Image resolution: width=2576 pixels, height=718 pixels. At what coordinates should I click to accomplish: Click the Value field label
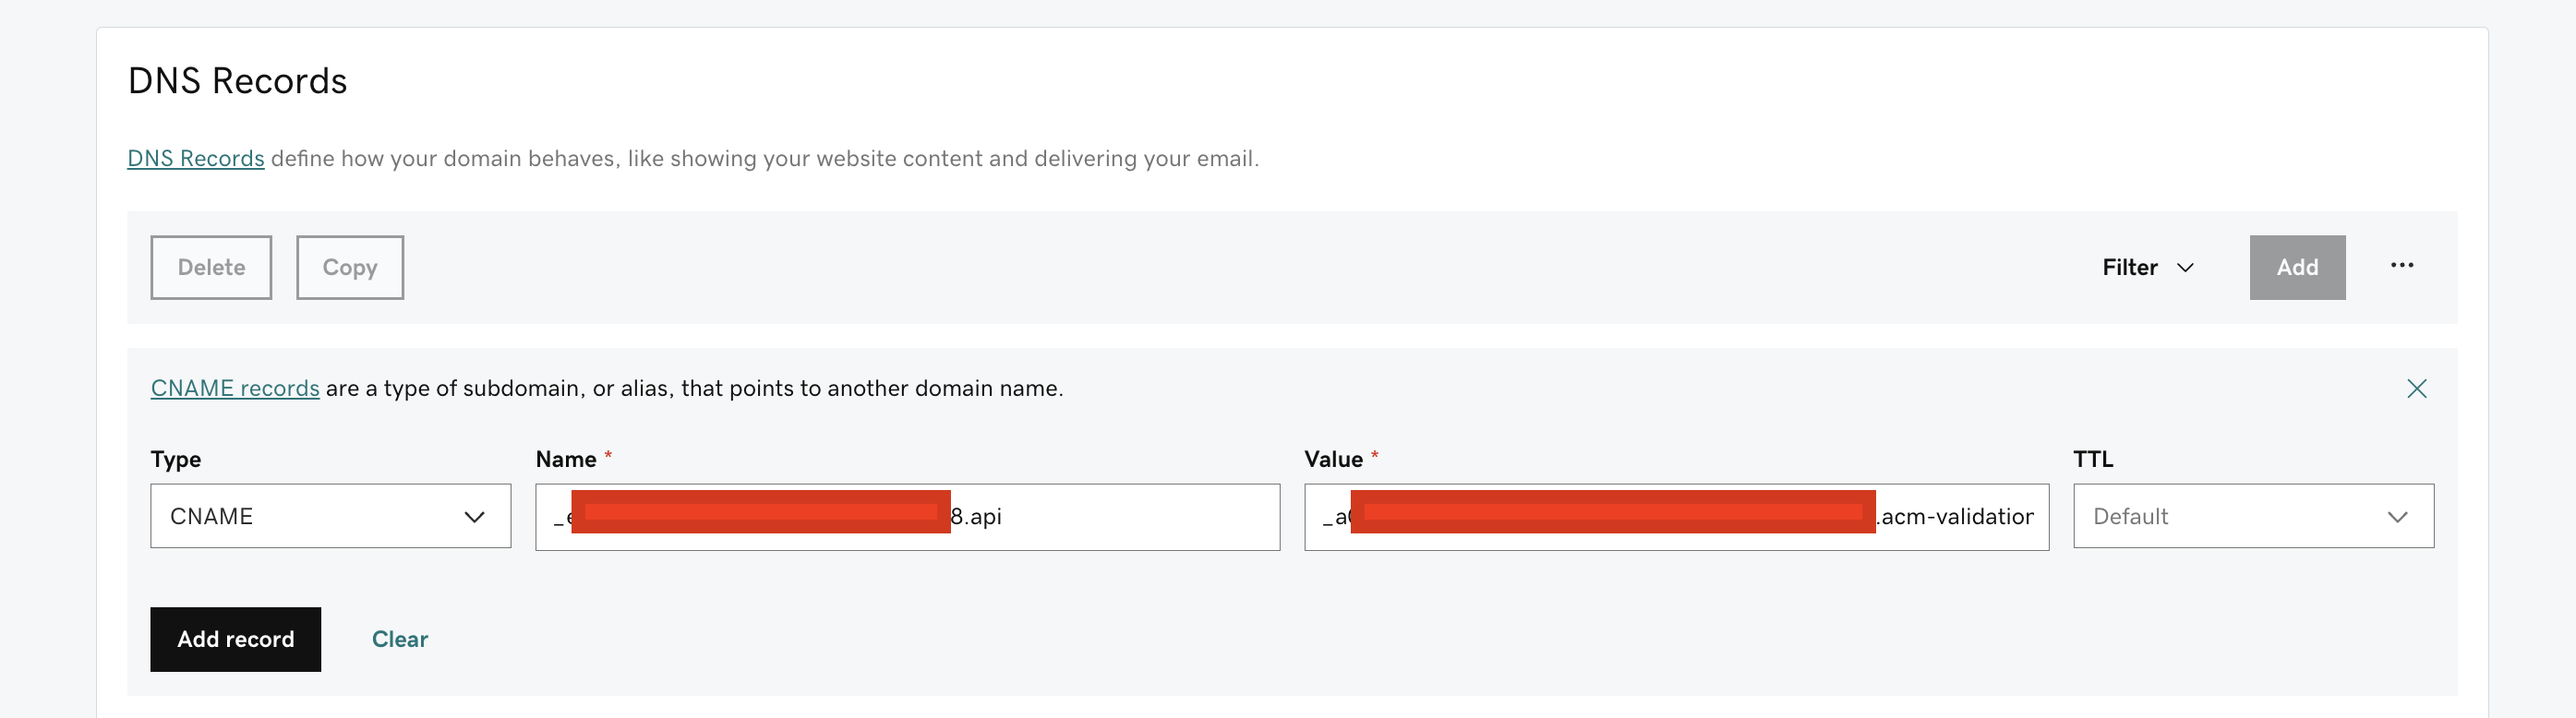pos(1333,459)
